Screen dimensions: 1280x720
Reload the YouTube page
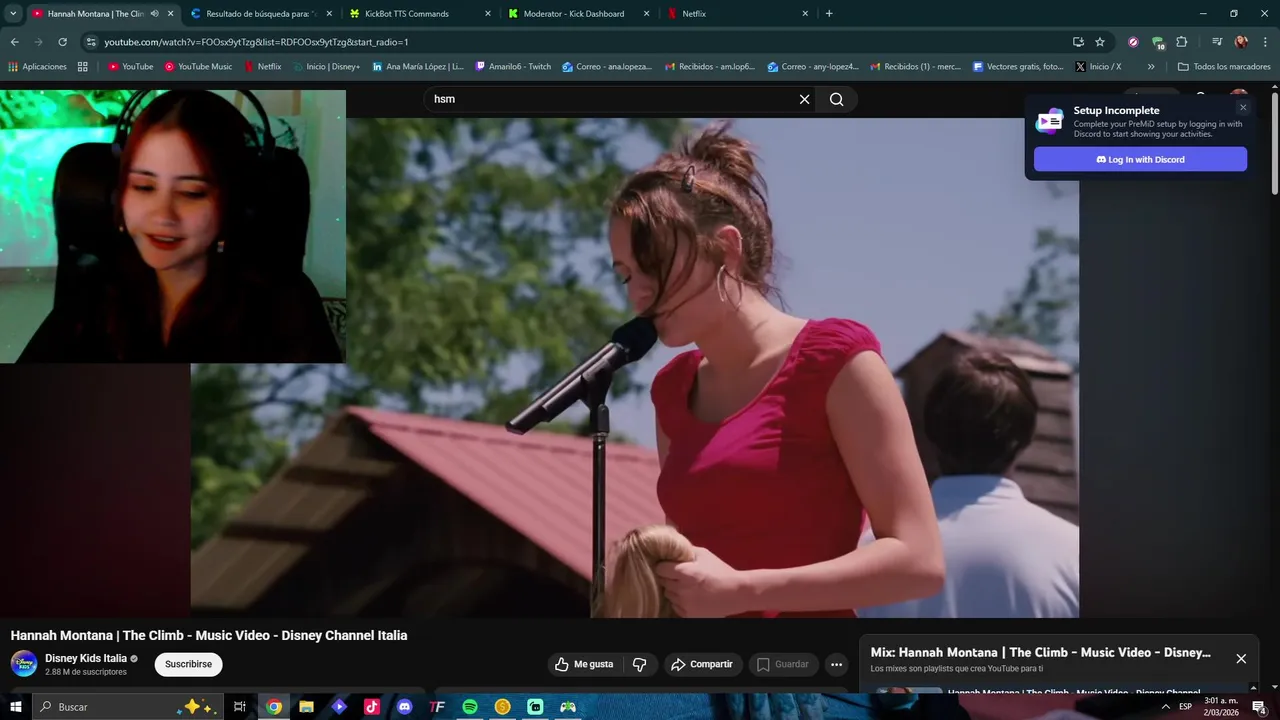click(x=62, y=42)
